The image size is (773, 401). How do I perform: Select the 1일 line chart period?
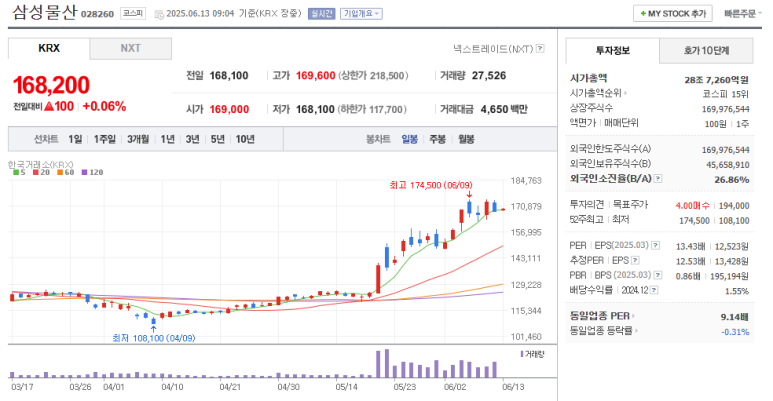(75, 139)
